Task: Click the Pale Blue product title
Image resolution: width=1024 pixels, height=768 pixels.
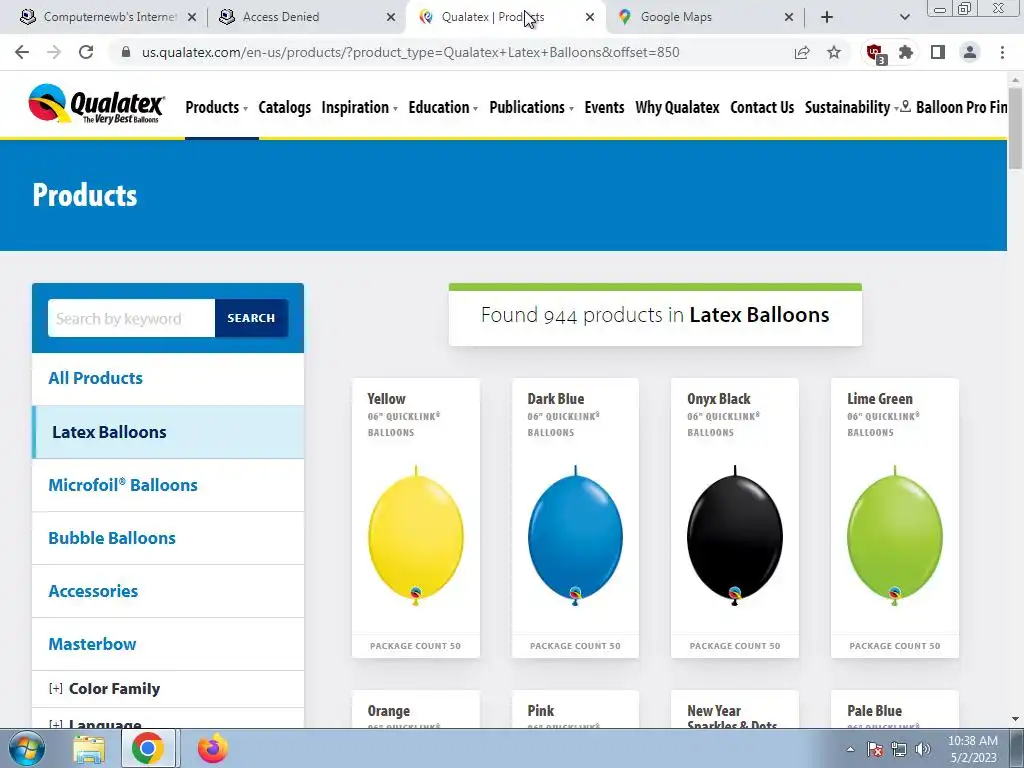Action: pyautogui.click(x=874, y=711)
